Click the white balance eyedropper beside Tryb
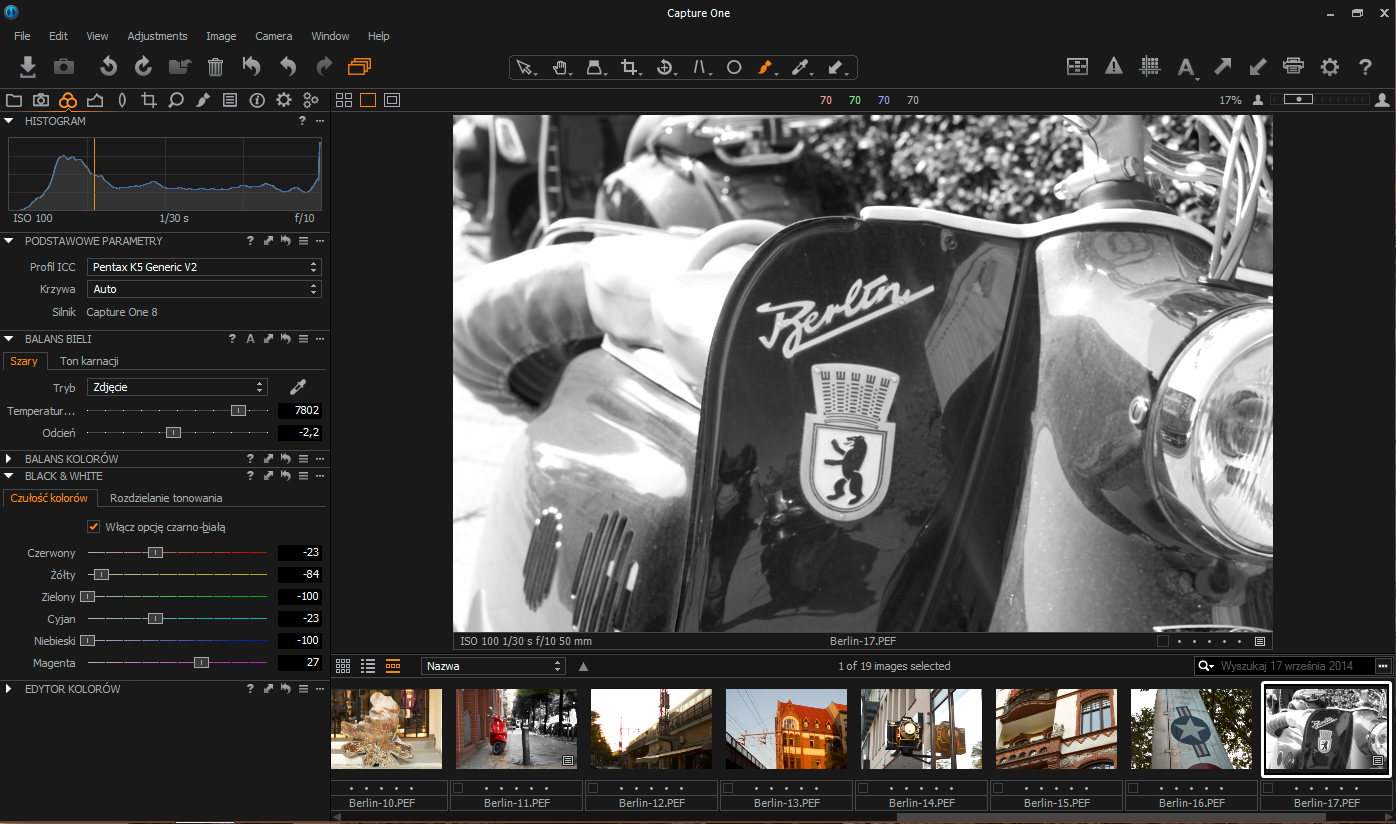Image resolution: width=1396 pixels, height=824 pixels. coord(297,387)
